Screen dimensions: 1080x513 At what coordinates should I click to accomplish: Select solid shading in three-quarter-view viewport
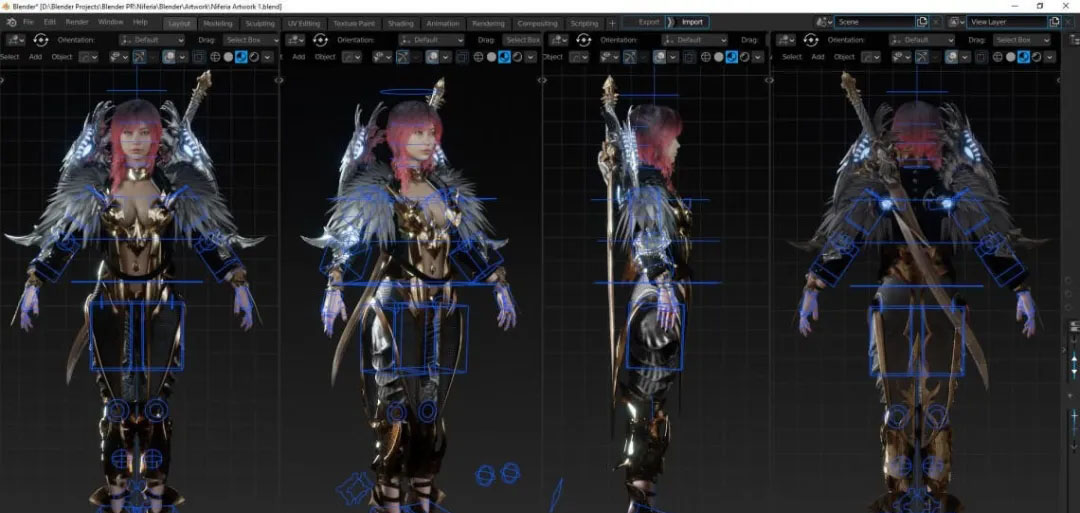coord(491,56)
